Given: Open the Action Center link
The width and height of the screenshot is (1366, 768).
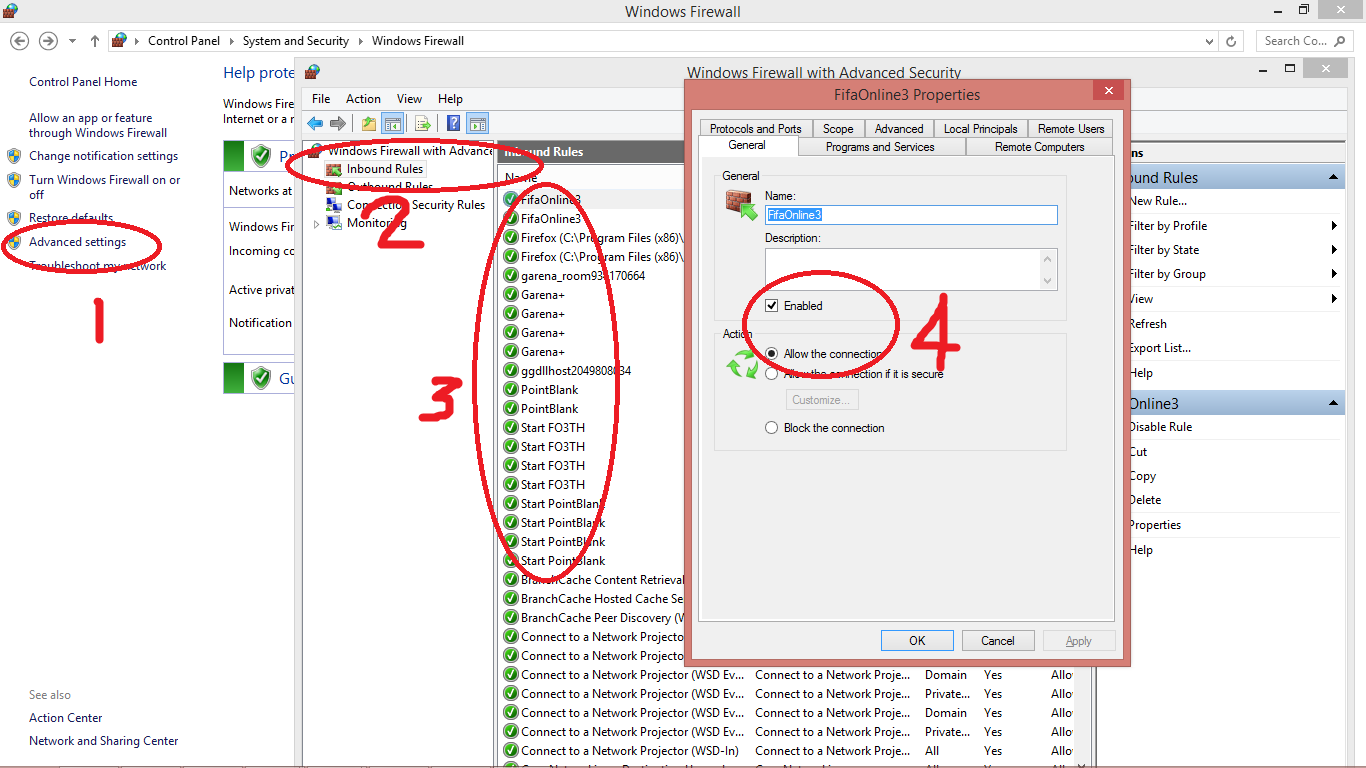Looking at the screenshot, I should click(65, 718).
